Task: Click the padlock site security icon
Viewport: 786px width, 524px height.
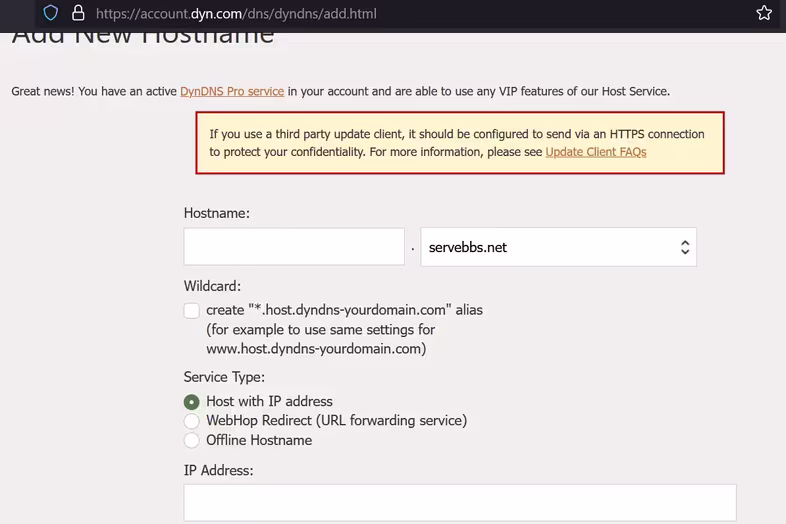Action: point(78,13)
